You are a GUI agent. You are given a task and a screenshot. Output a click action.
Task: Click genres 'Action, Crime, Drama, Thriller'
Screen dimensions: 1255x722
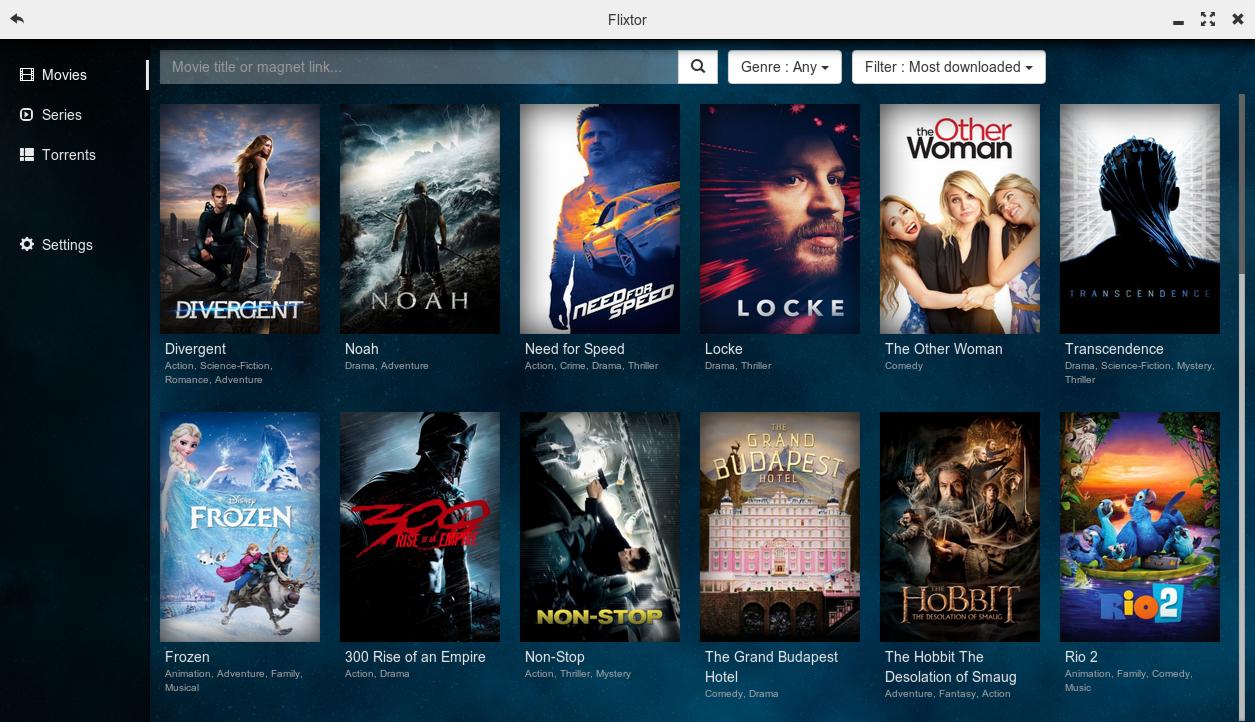(x=592, y=366)
